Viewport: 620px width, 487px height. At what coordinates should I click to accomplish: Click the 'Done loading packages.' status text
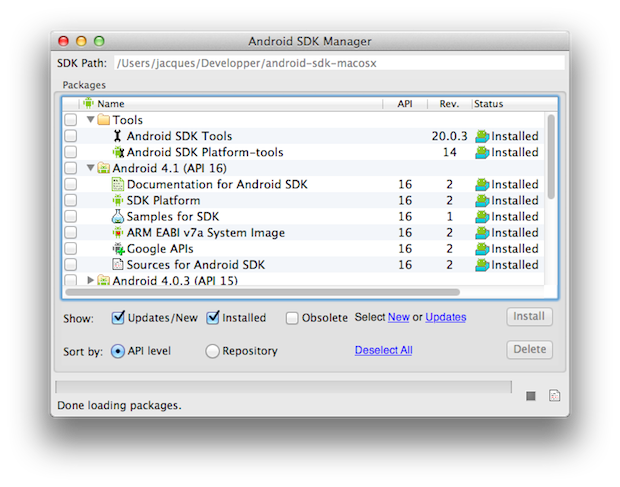pyautogui.click(x=119, y=406)
